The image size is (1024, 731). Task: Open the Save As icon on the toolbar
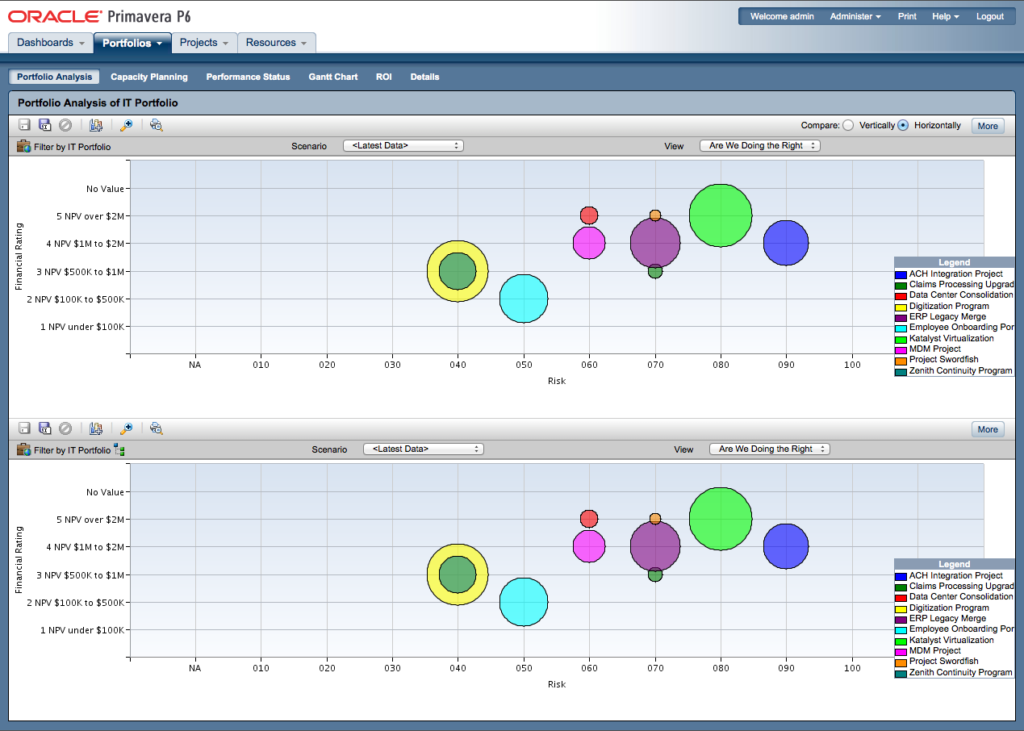point(45,125)
